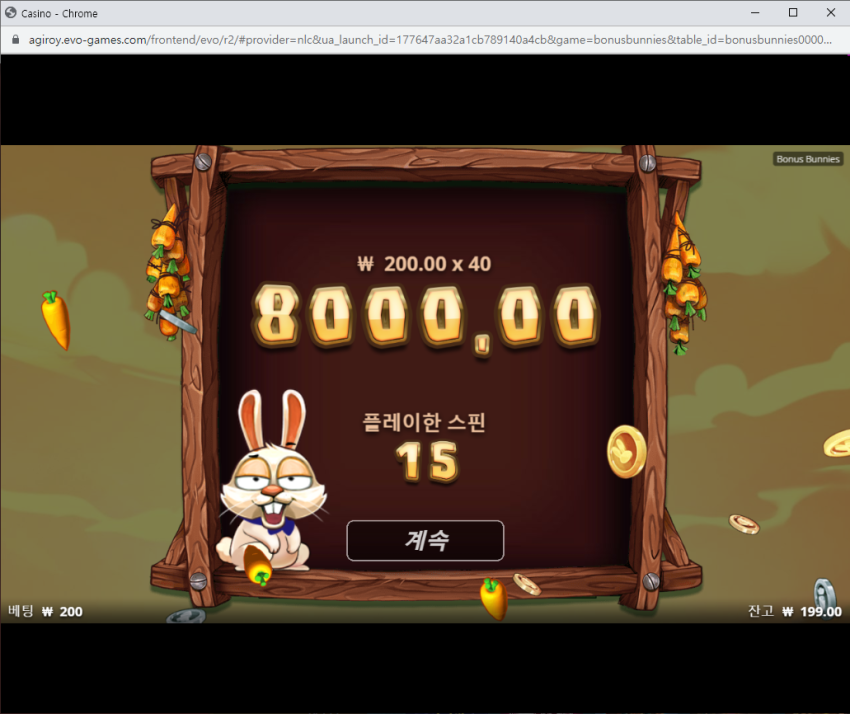Click the 플레이한 스핀 label
This screenshot has height=714, width=850.
pyautogui.click(x=424, y=422)
